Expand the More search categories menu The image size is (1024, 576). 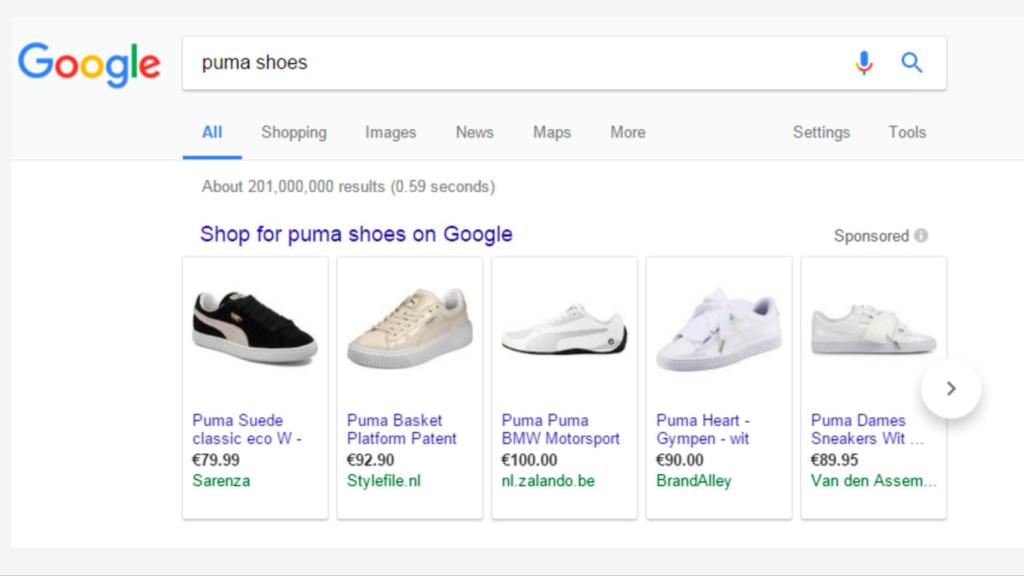(627, 132)
